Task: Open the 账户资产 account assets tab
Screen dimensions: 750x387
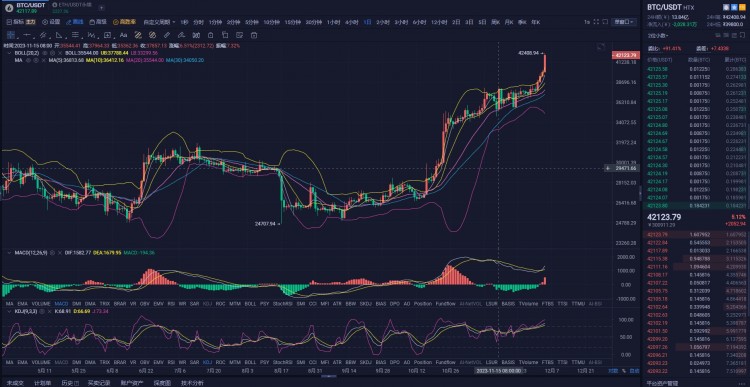Action: pos(132,383)
